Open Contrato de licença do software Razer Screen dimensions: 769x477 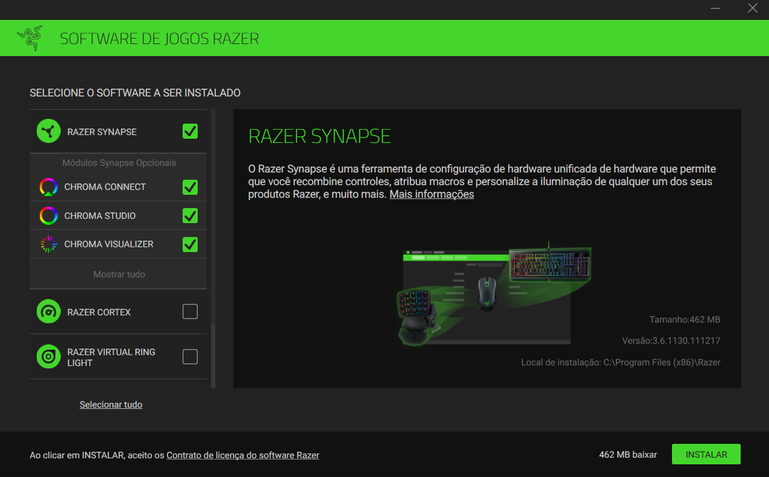[x=243, y=455]
